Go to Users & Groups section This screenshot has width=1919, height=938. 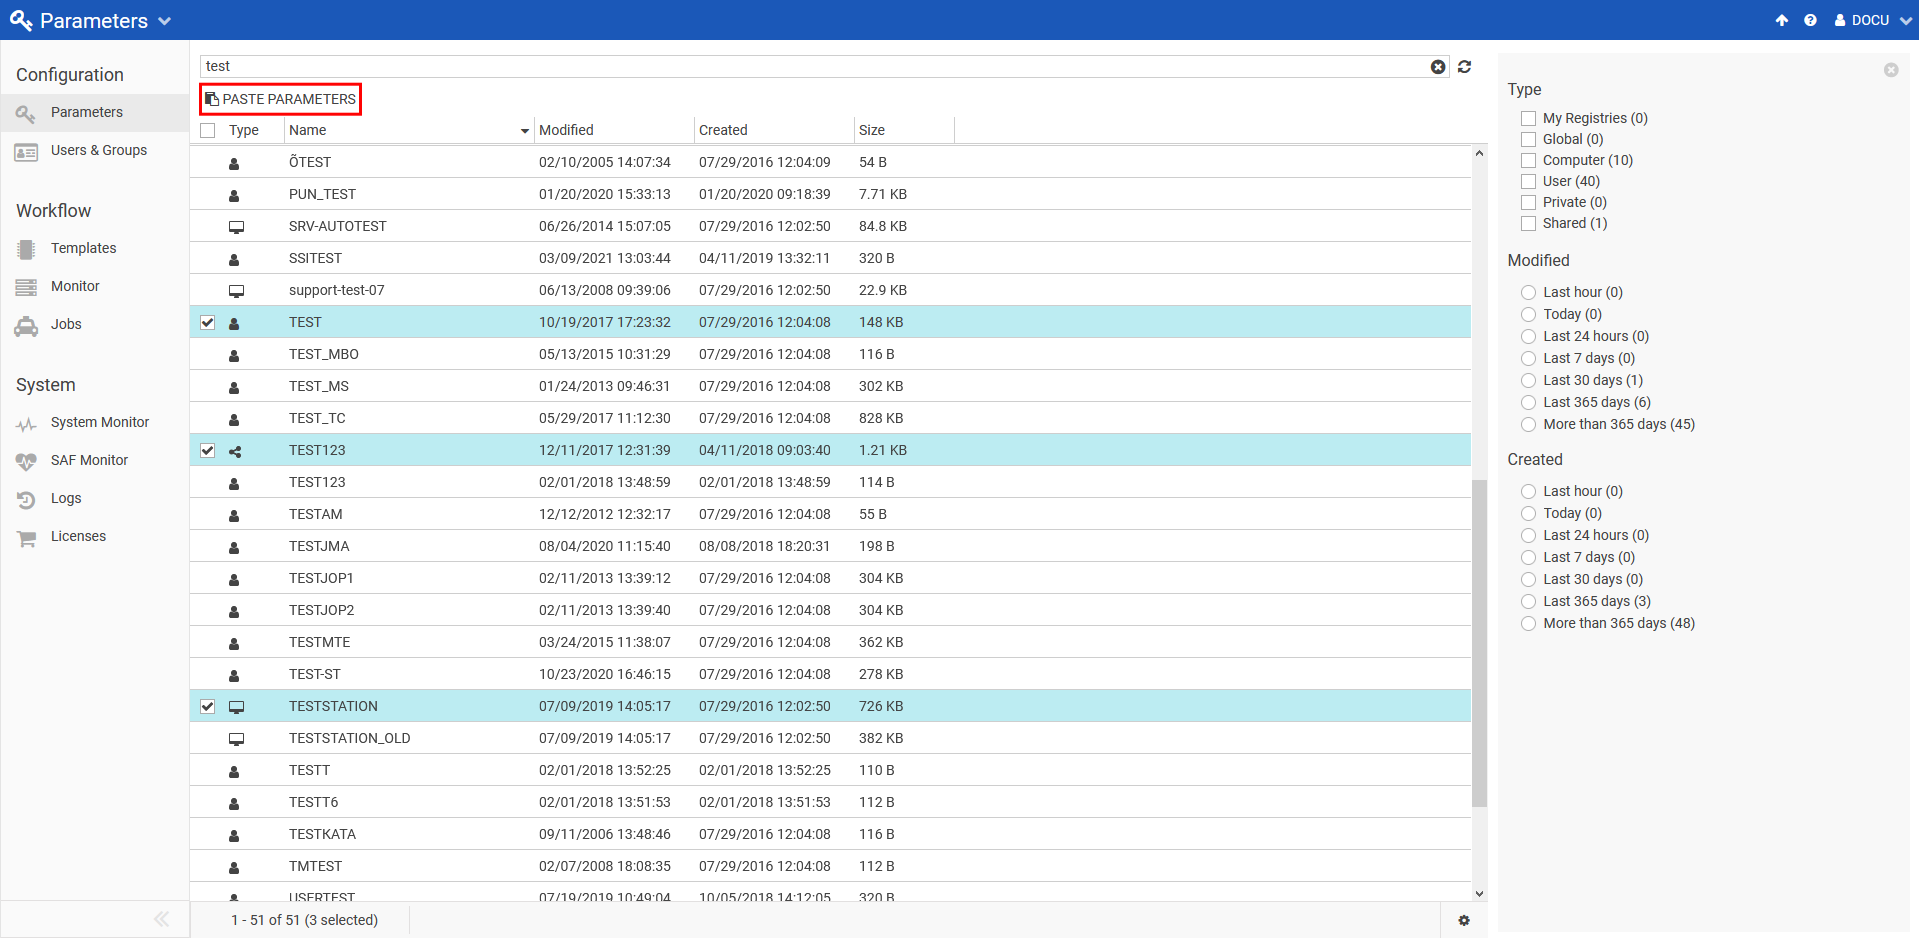(x=98, y=150)
